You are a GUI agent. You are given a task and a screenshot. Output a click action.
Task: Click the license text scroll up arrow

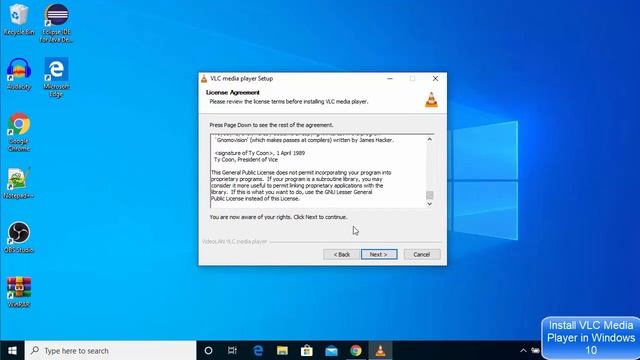point(429,140)
